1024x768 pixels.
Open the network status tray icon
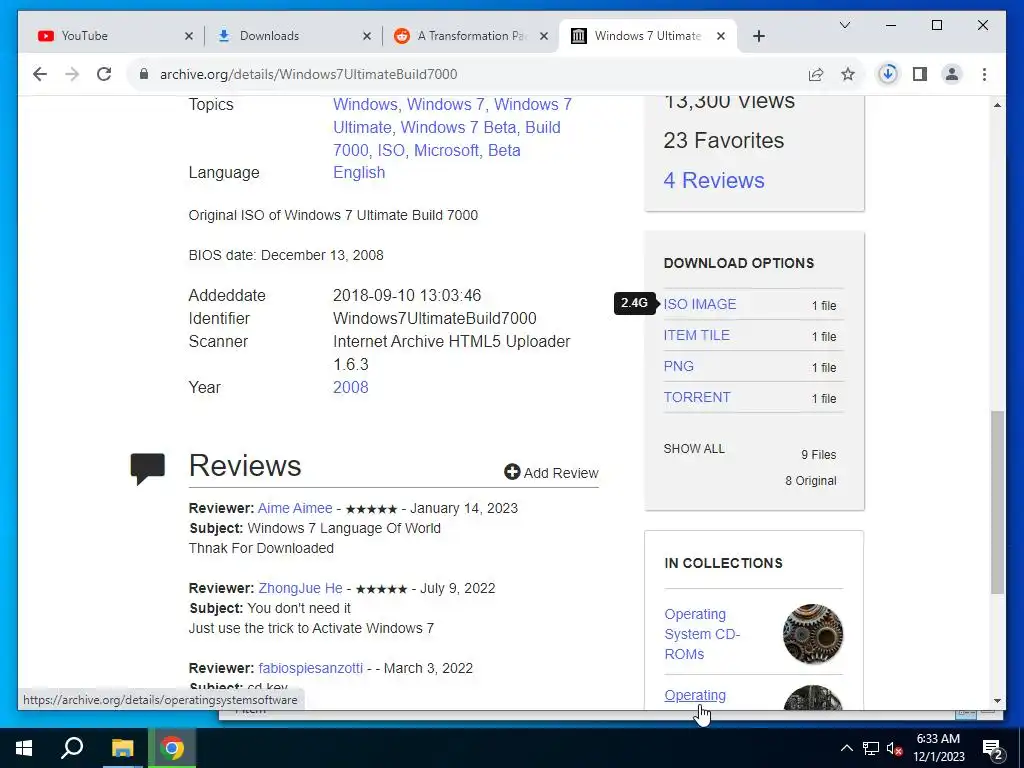pyautogui.click(x=871, y=748)
